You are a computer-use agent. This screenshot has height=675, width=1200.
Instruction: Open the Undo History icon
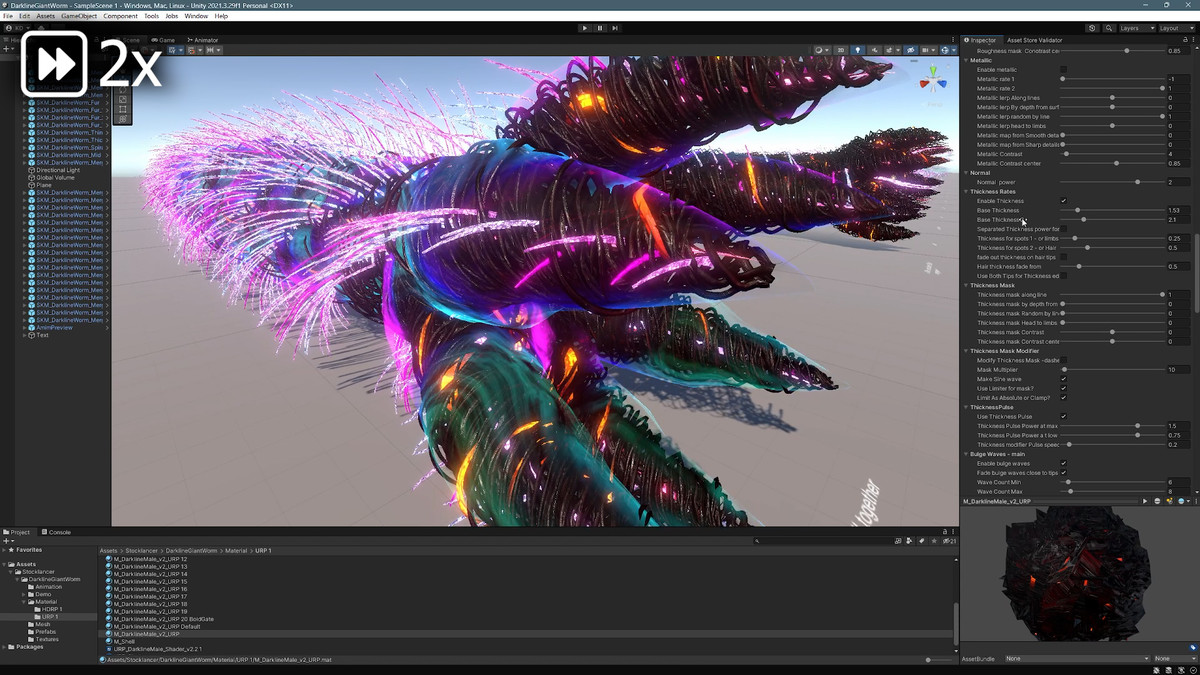[1092, 28]
